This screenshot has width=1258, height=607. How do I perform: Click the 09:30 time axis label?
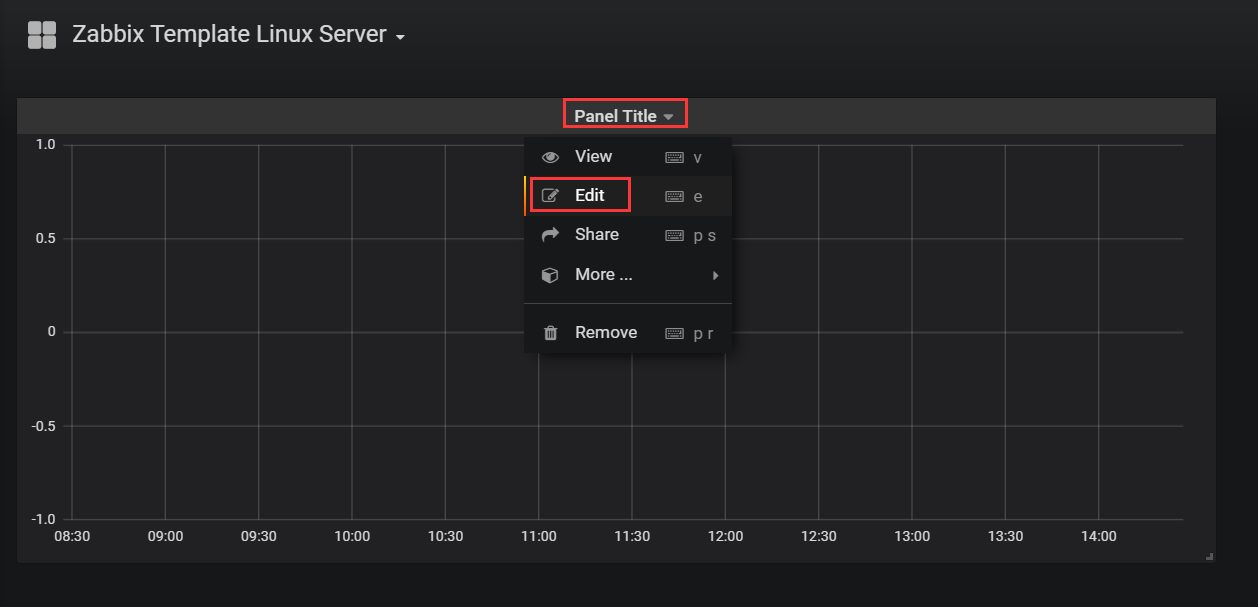coord(259,537)
